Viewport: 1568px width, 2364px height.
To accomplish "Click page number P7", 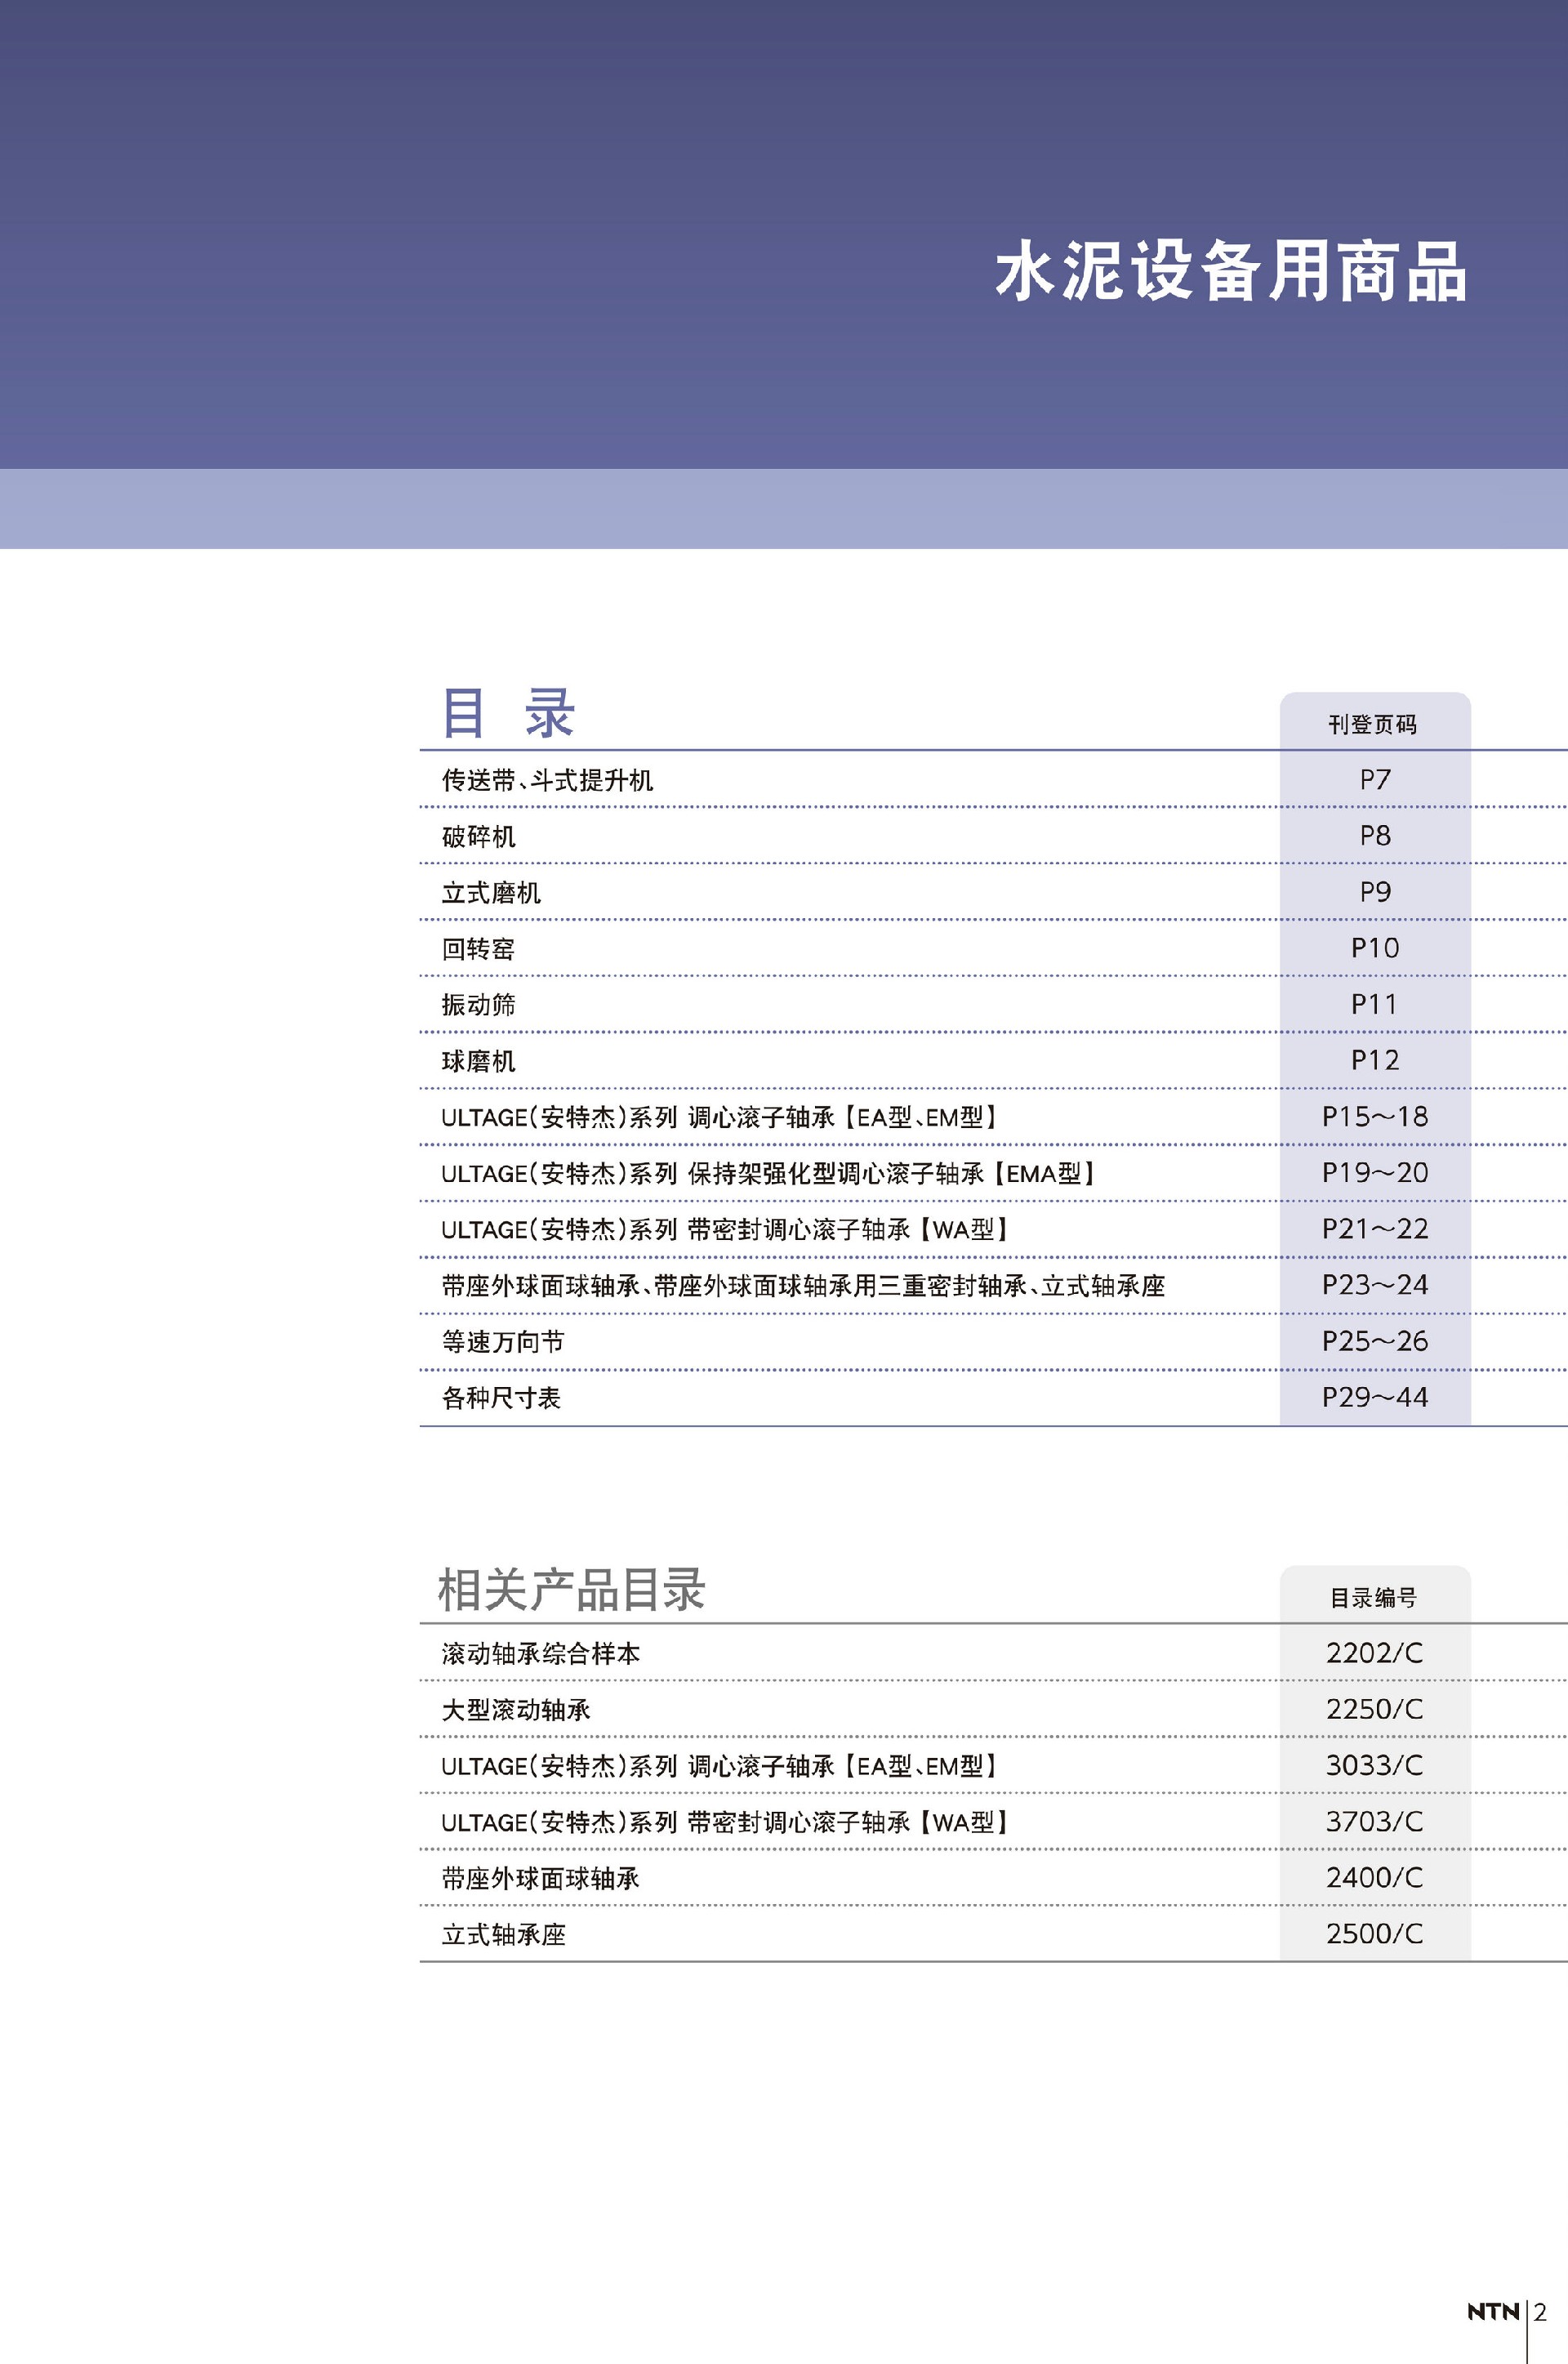I will 1375,779.
